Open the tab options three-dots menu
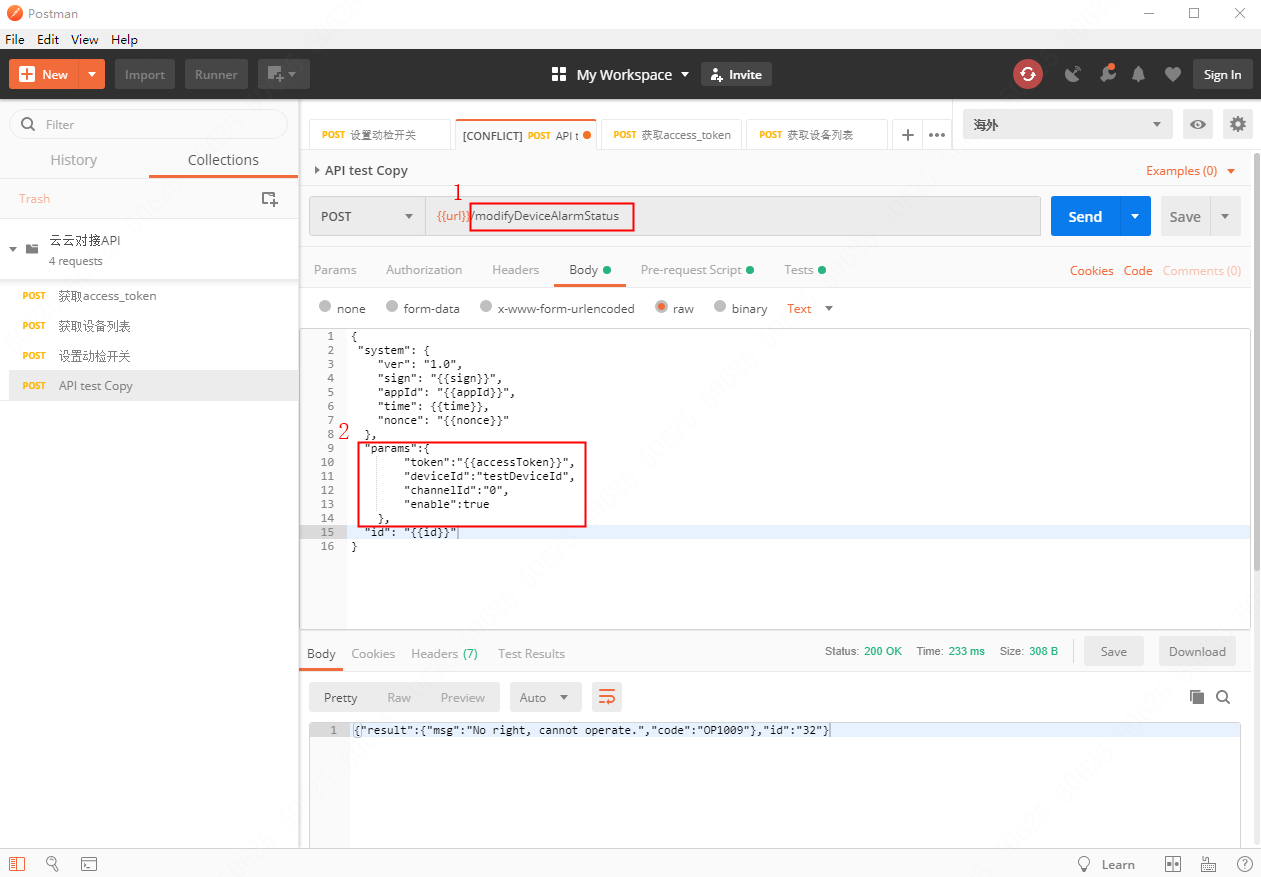 [936, 135]
